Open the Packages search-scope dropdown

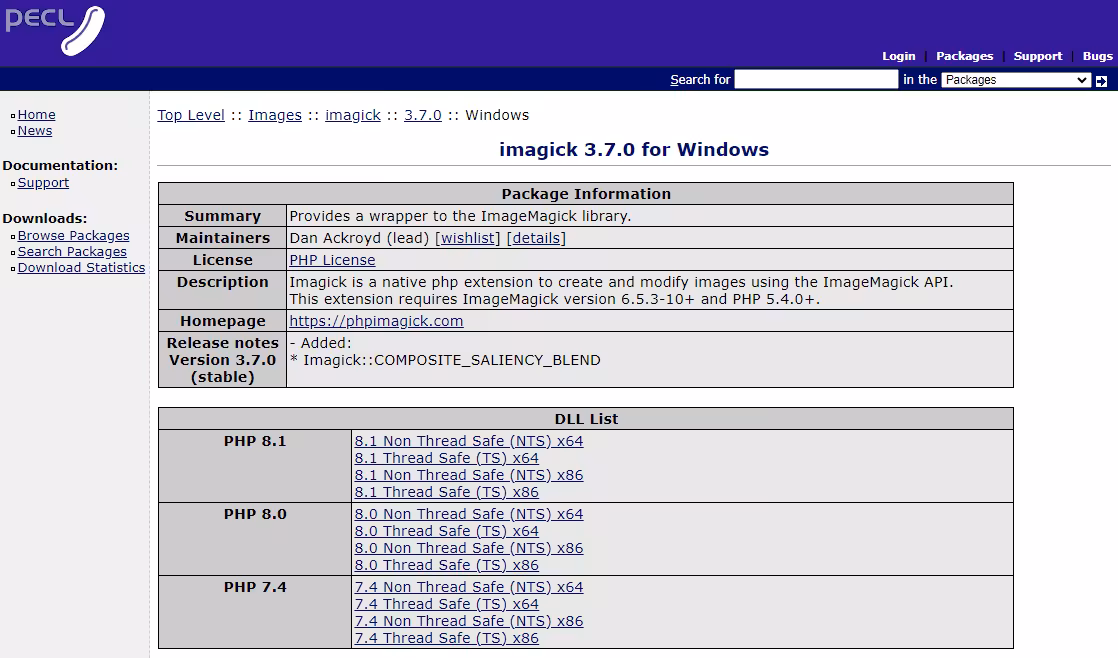pyautogui.click(x=1016, y=80)
